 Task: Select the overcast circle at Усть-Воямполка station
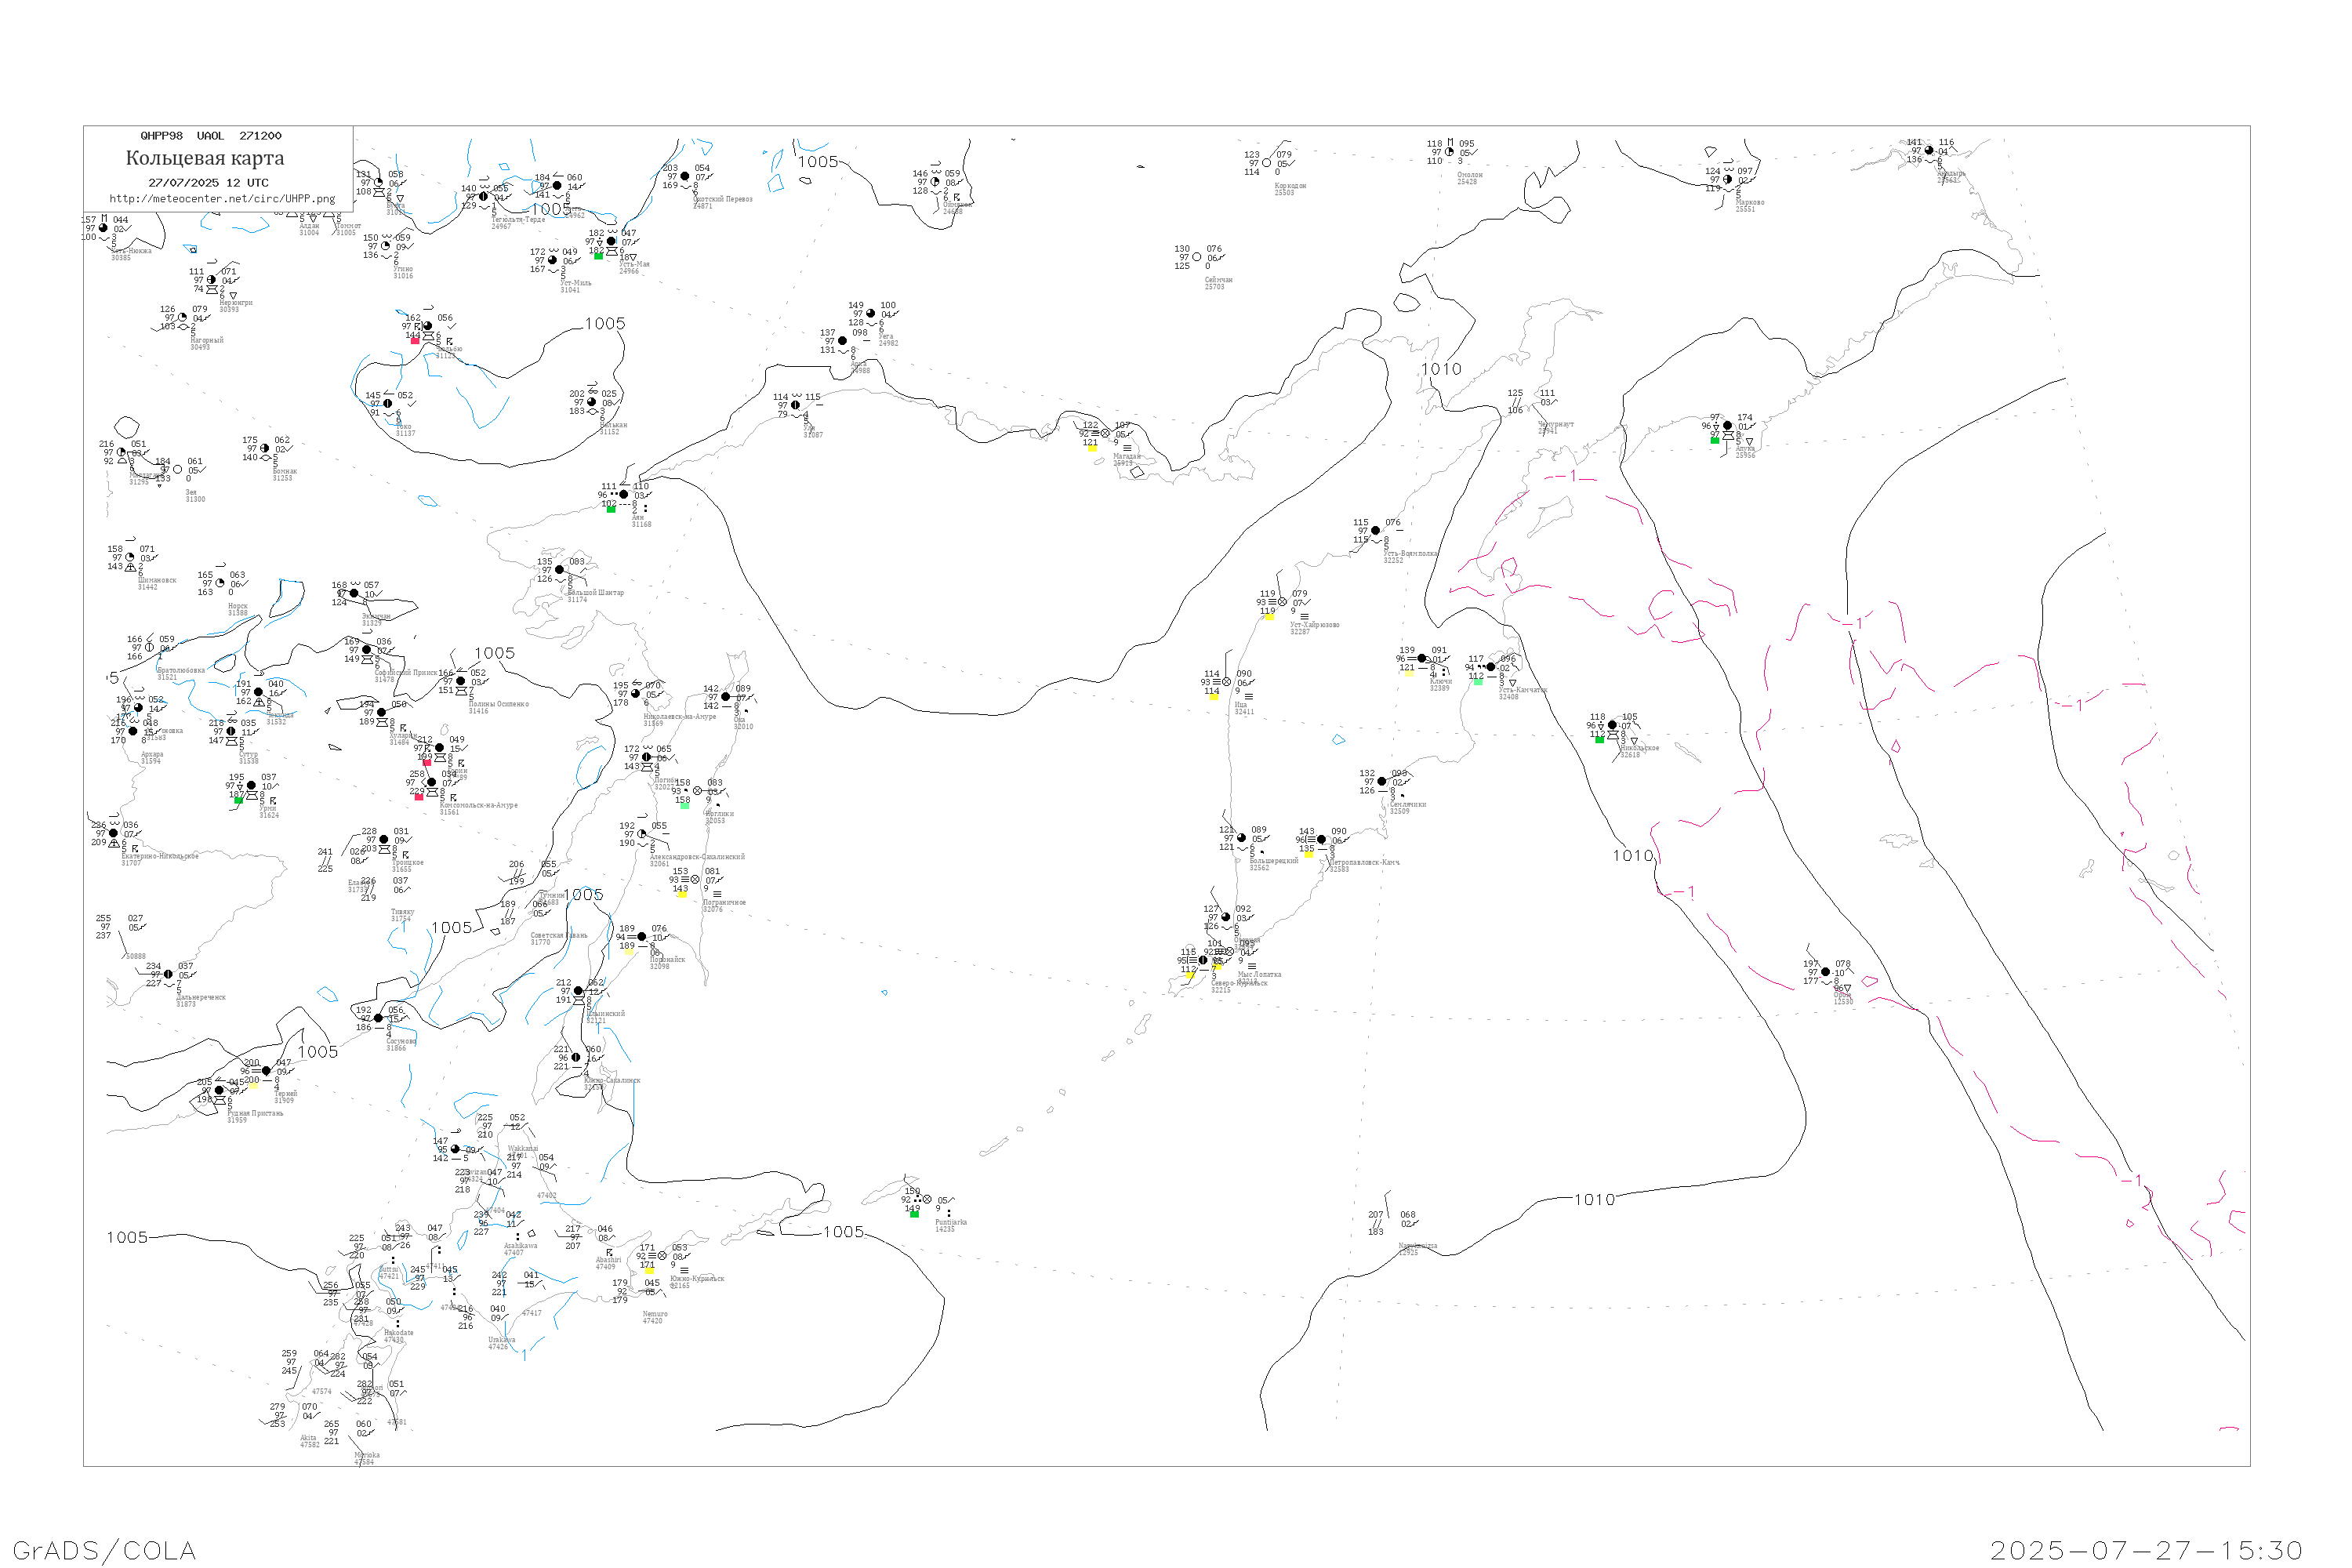click(1375, 531)
